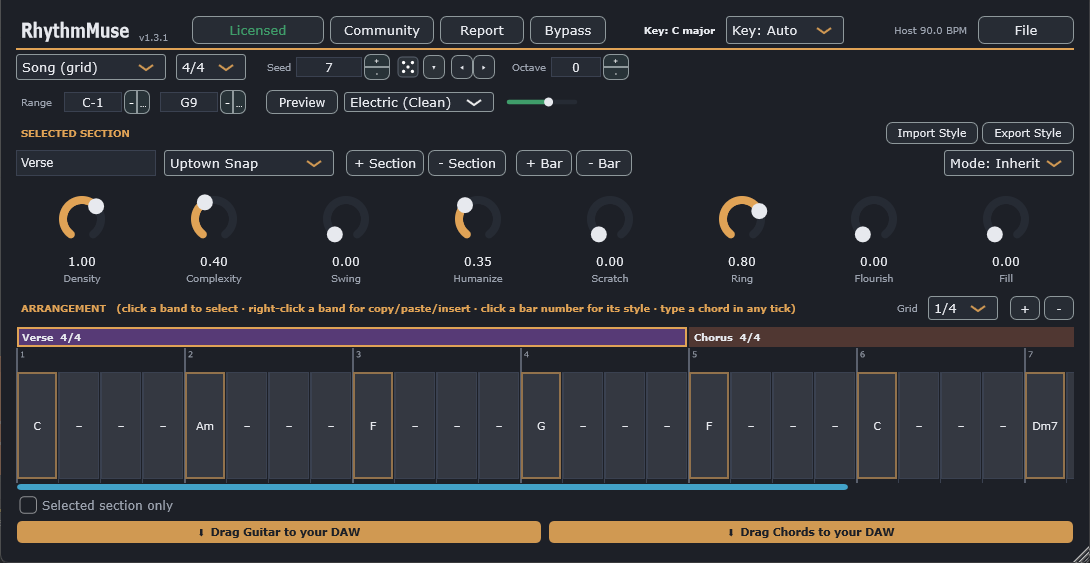Open the Electric (Clean) instrument dropdown
The image size is (1090, 563).
click(x=419, y=102)
